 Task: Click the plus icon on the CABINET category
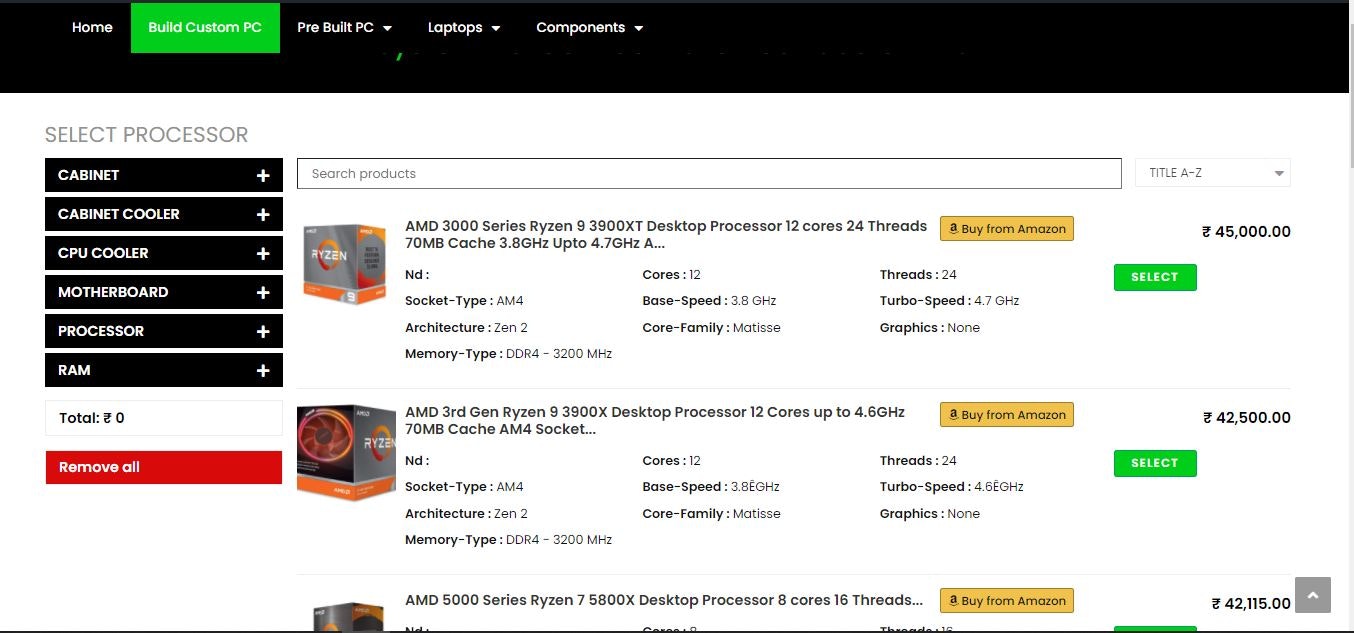click(262, 175)
